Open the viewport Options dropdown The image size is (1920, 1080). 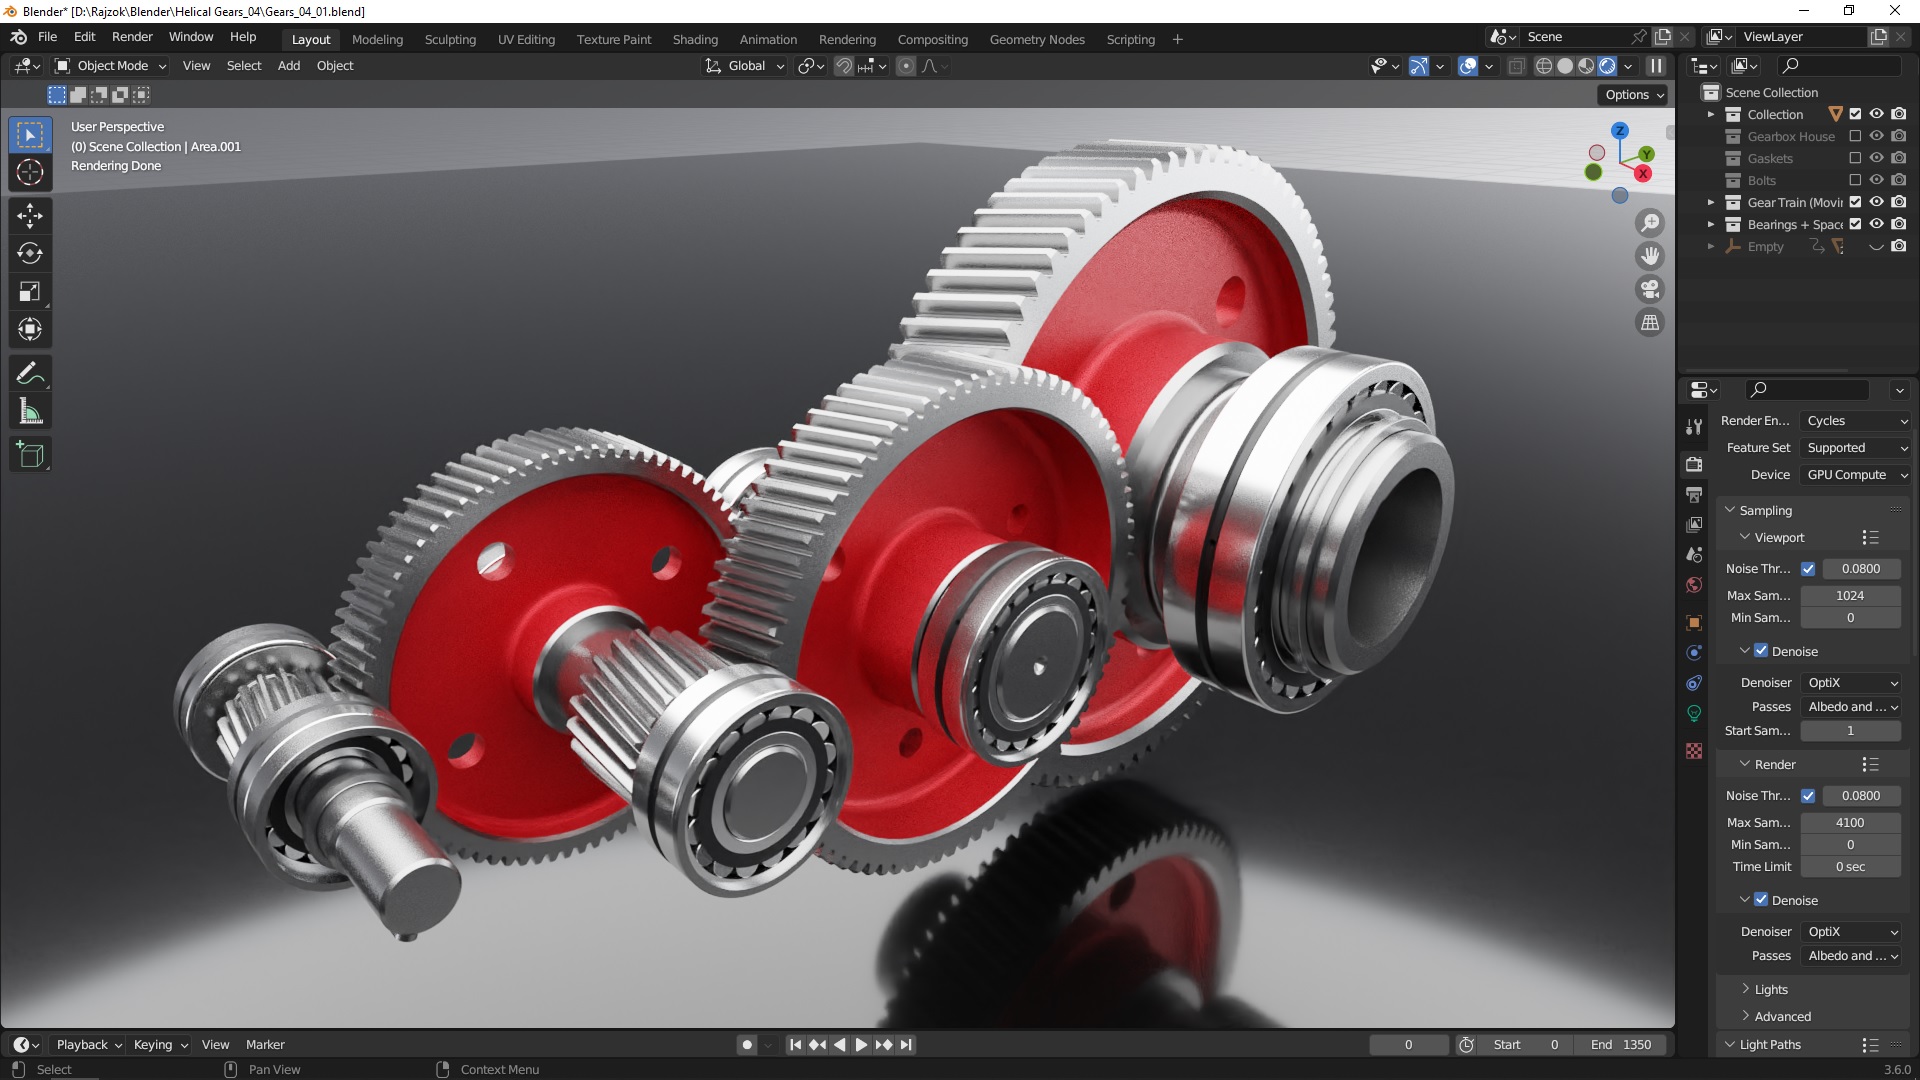pyautogui.click(x=1635, y=95)
